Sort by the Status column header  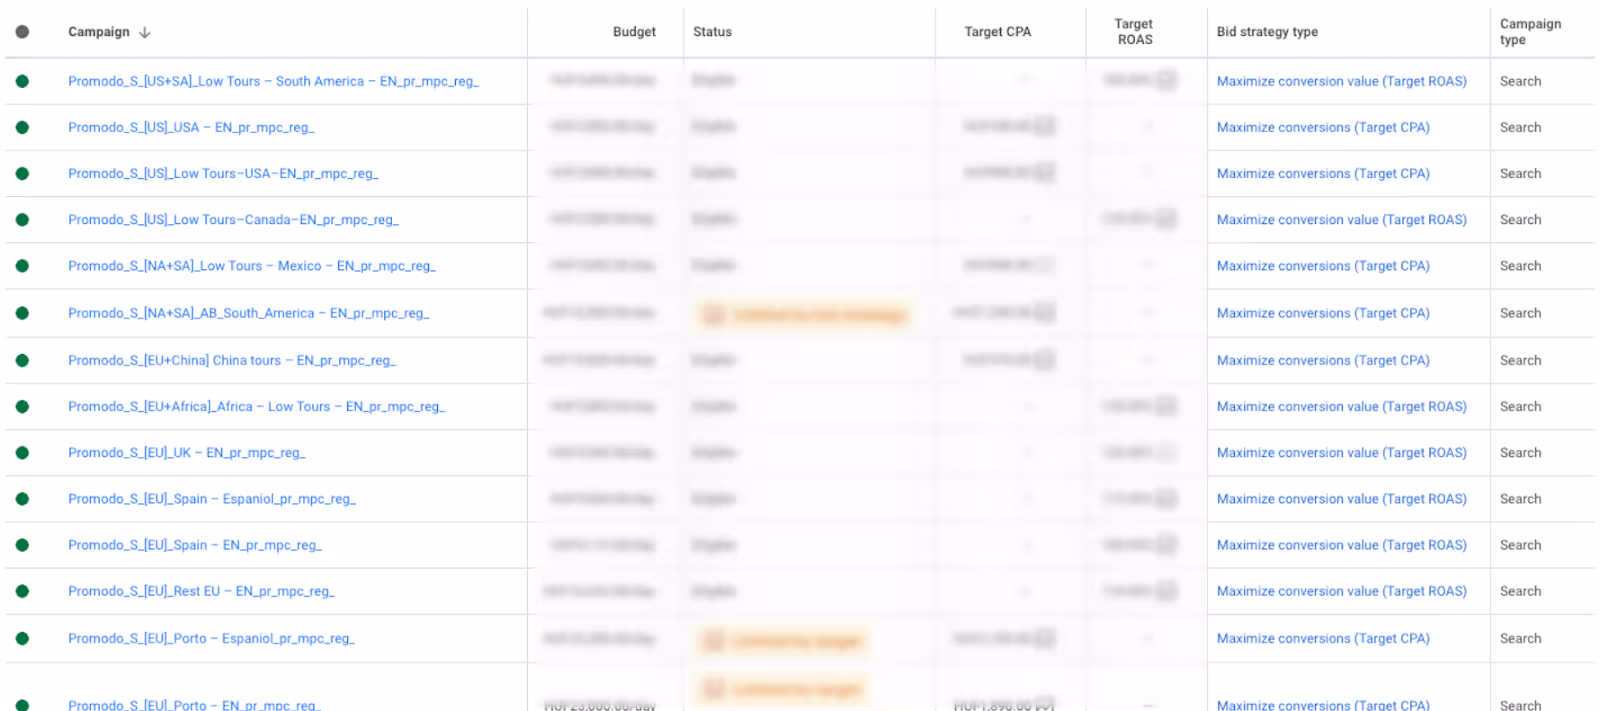click(x=712, y=32)
